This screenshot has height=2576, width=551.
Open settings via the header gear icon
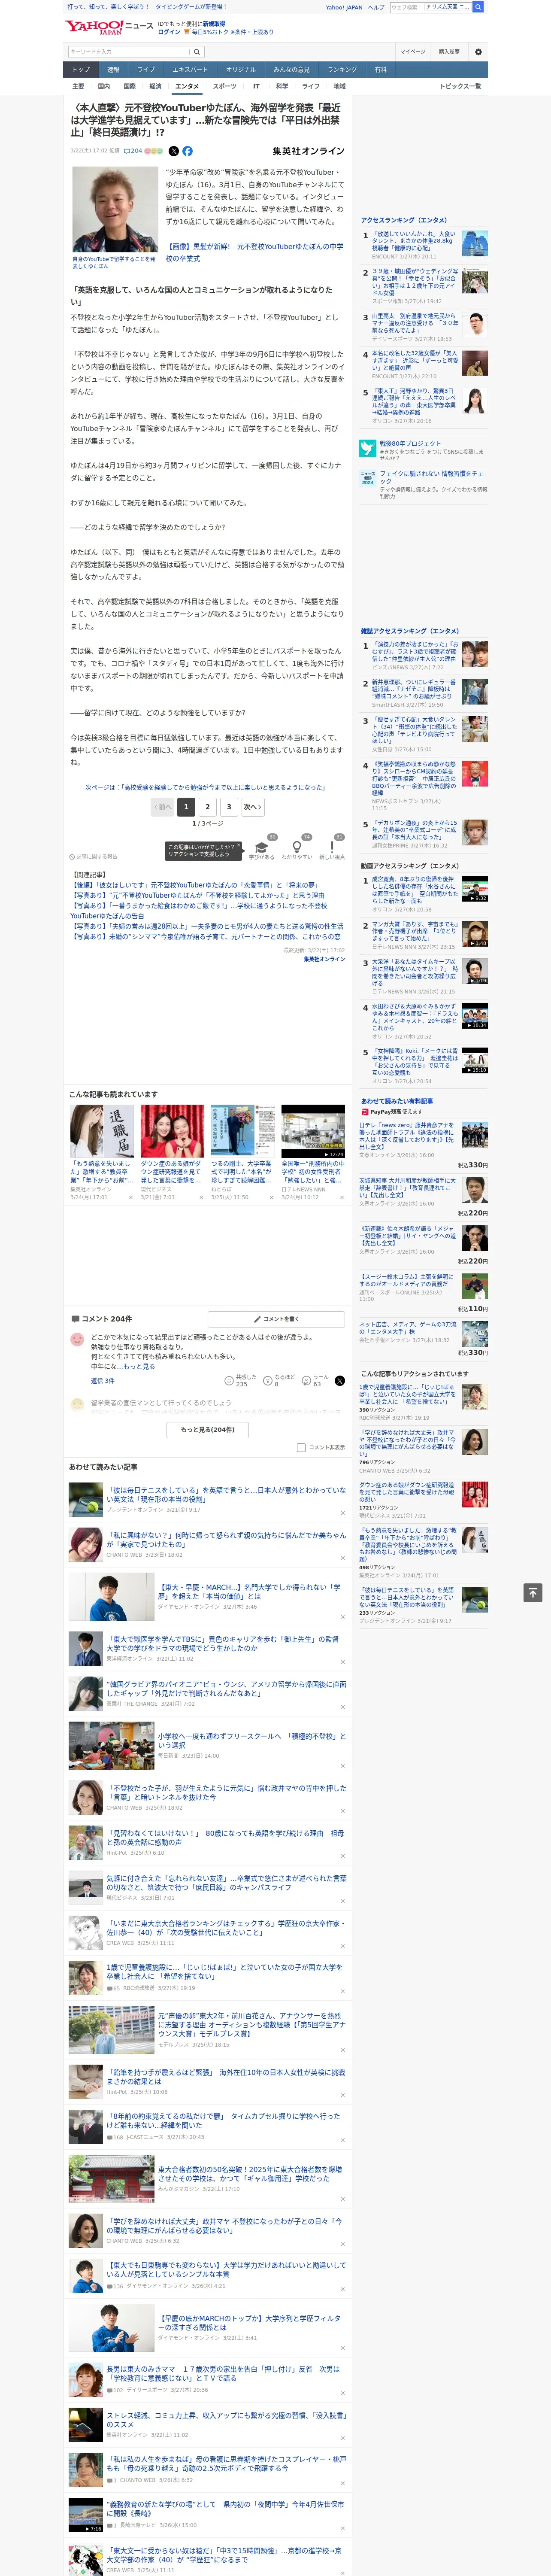(478, 51)
